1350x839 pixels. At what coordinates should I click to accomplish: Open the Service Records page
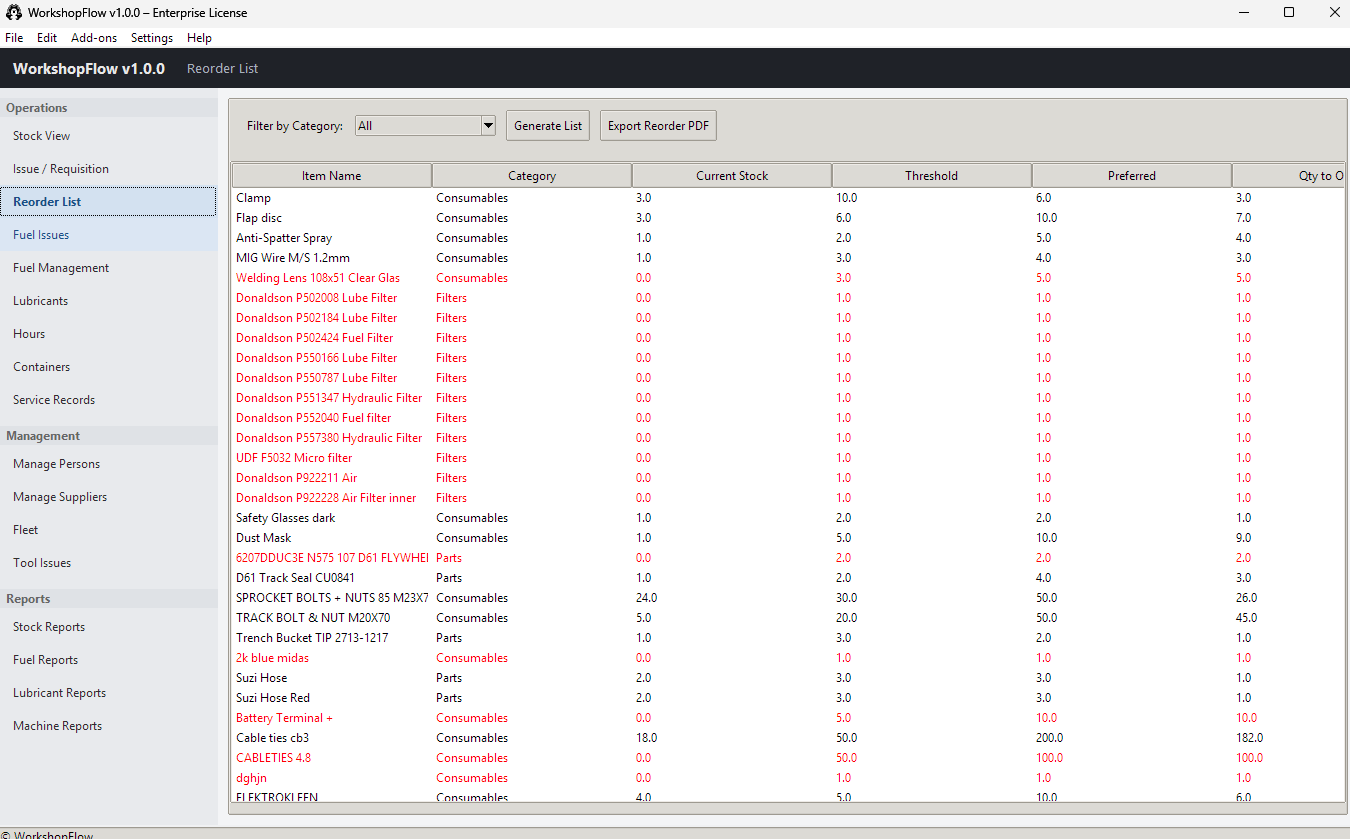pyautogui.click(x=53, y=399)
